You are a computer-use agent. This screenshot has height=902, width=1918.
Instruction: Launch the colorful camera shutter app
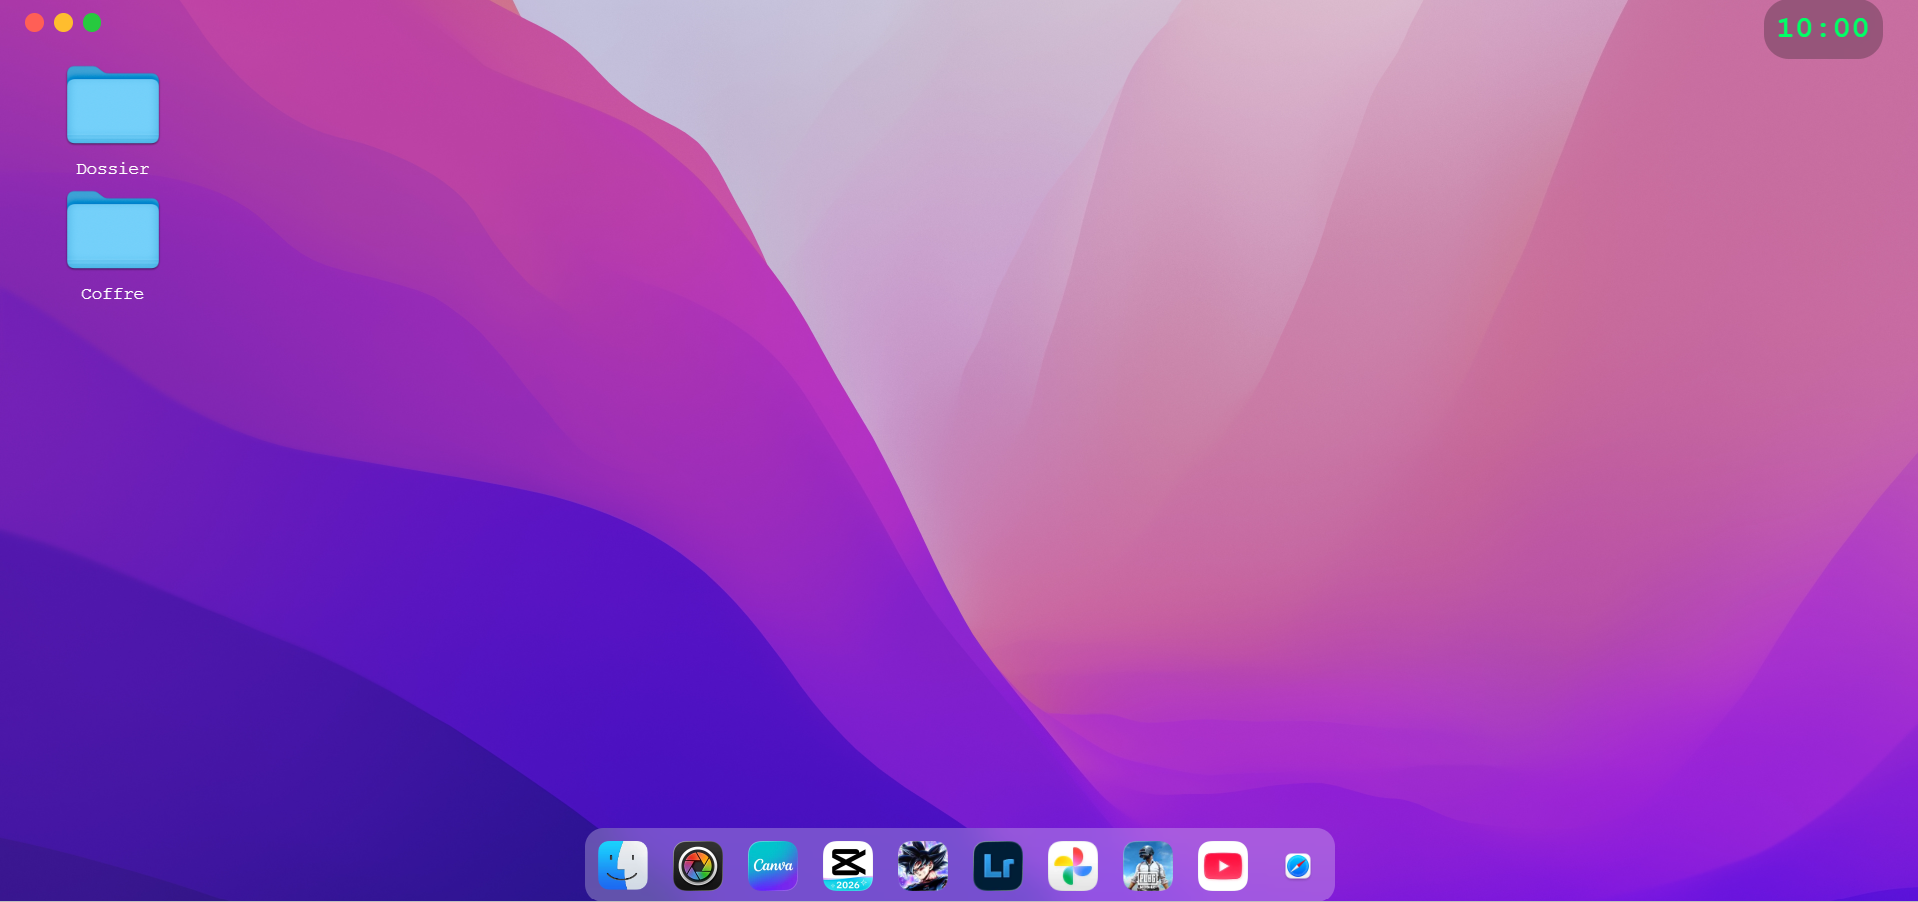click(697, 865)
